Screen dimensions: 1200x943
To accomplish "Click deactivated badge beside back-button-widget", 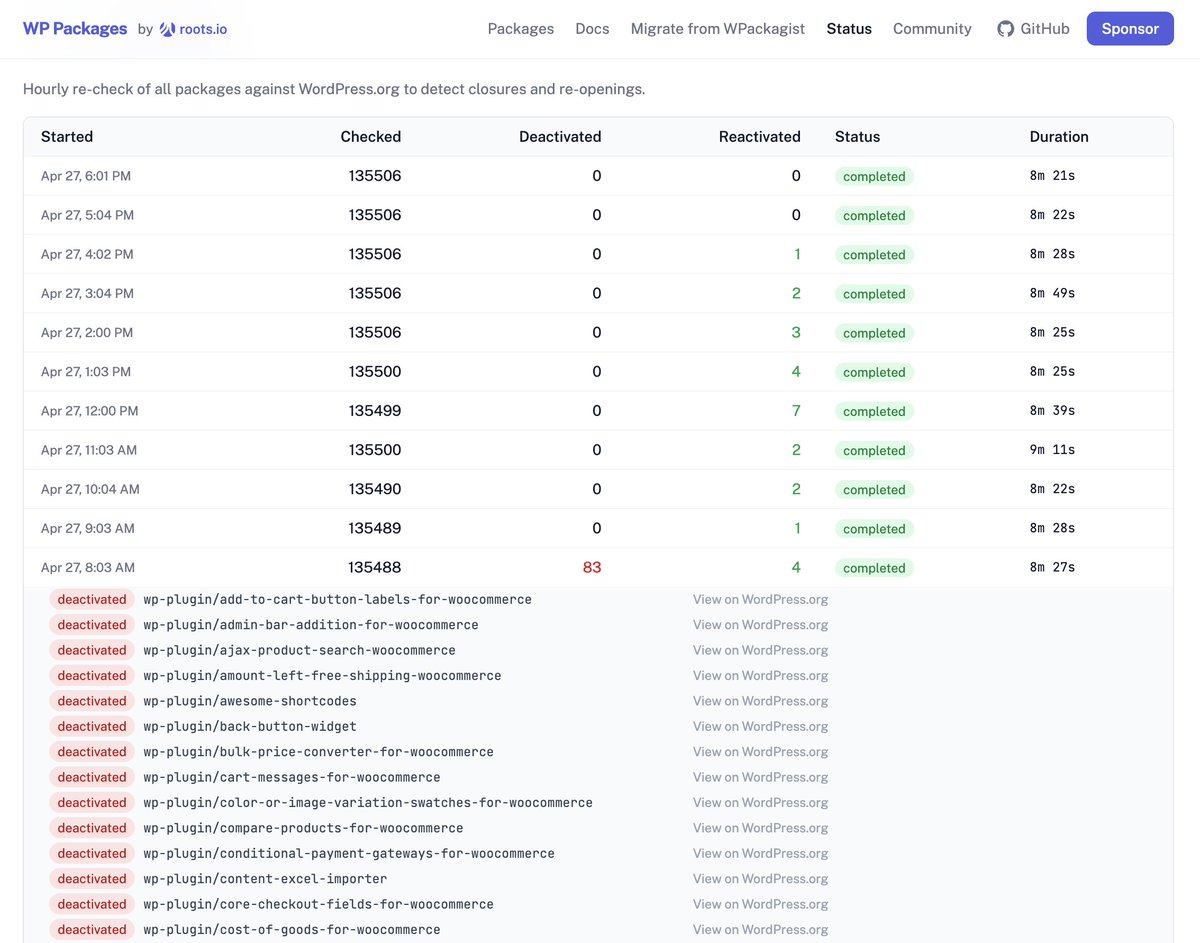I will (92, 726).
